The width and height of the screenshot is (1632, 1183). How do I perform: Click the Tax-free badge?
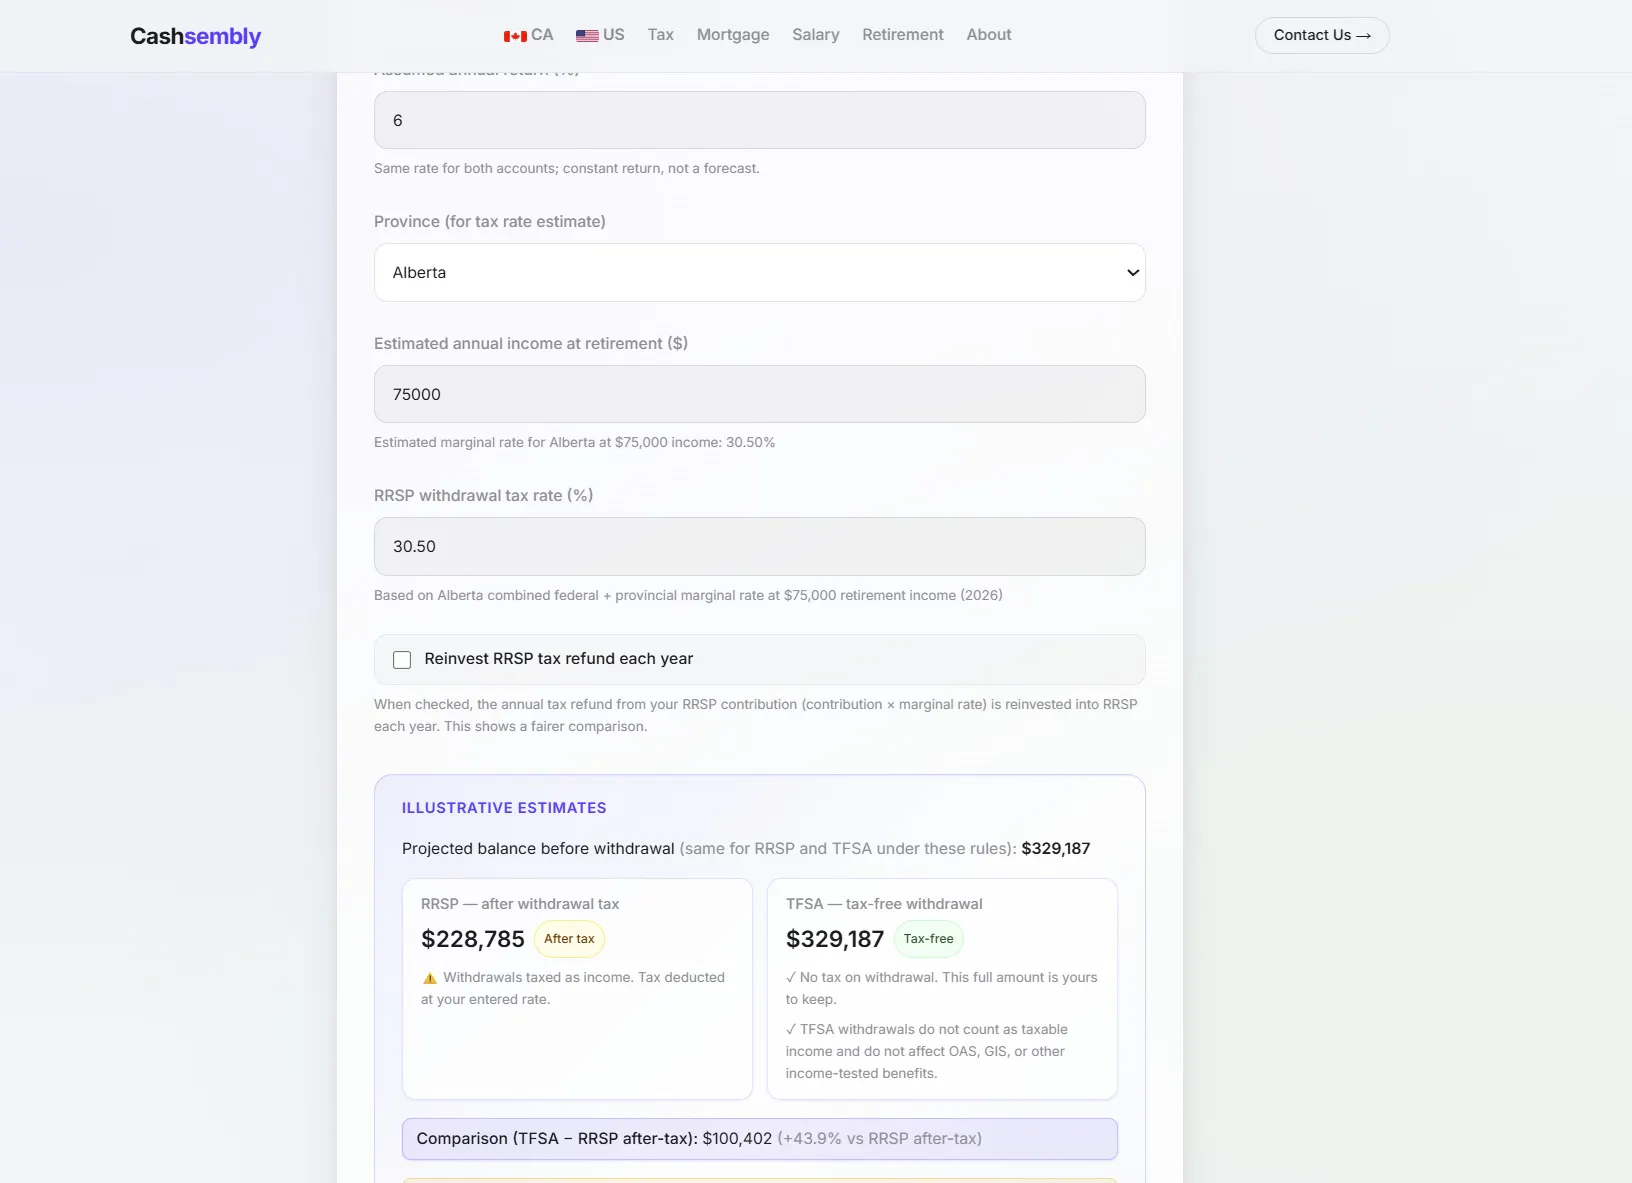pyautogui.click(x=929, y=939)
